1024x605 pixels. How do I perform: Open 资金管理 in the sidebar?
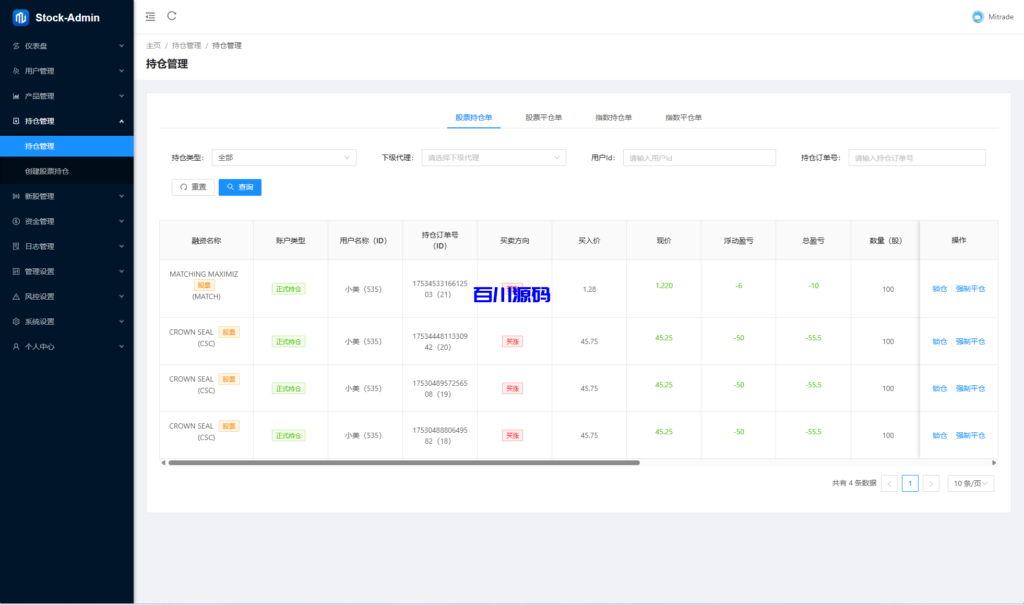click(x=66, y=221)
